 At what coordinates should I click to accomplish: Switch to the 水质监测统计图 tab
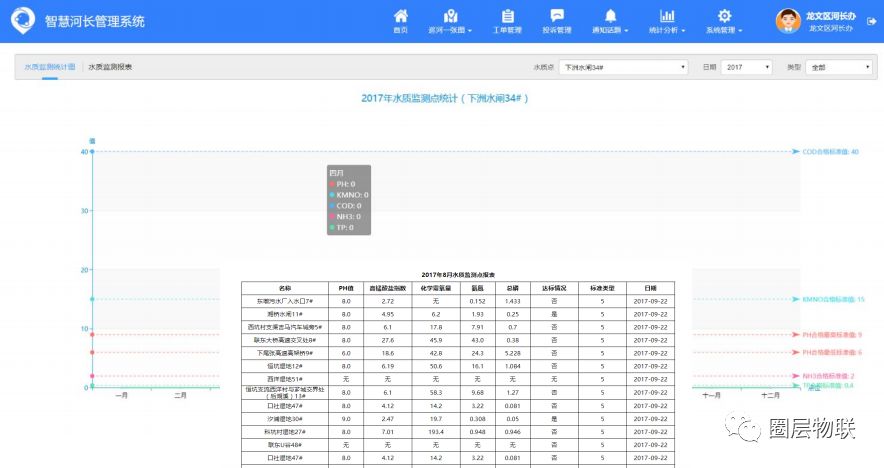pos(50,67)
